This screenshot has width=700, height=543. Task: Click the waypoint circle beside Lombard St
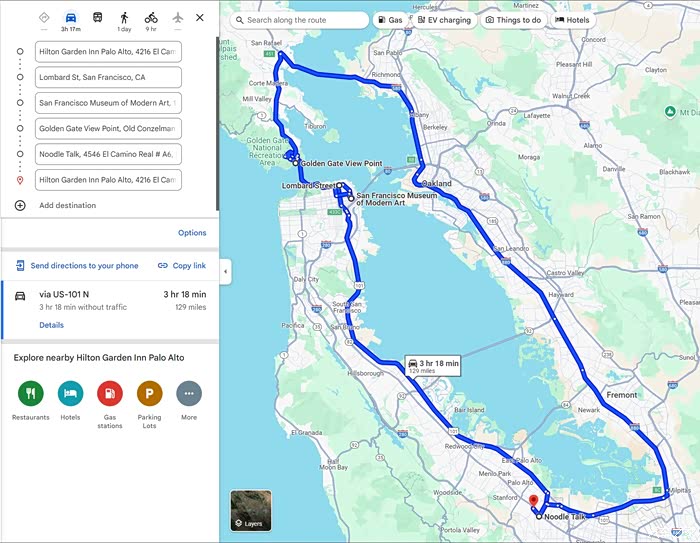tap(20, 77)
